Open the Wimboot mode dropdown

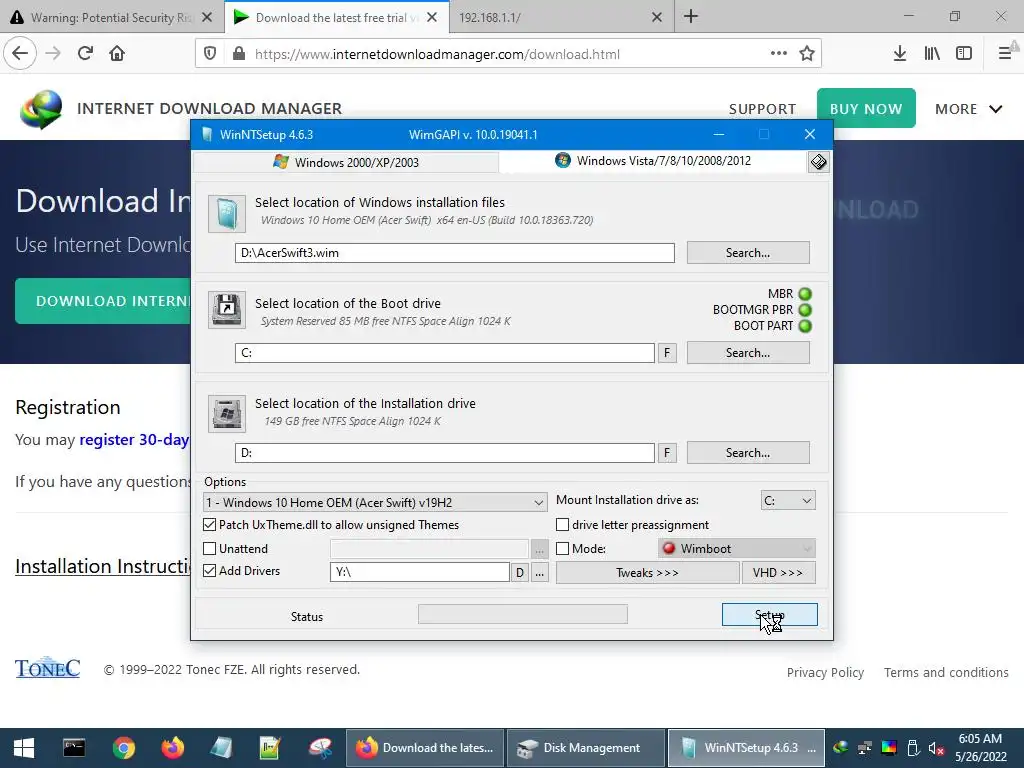[x=737, y=549]
